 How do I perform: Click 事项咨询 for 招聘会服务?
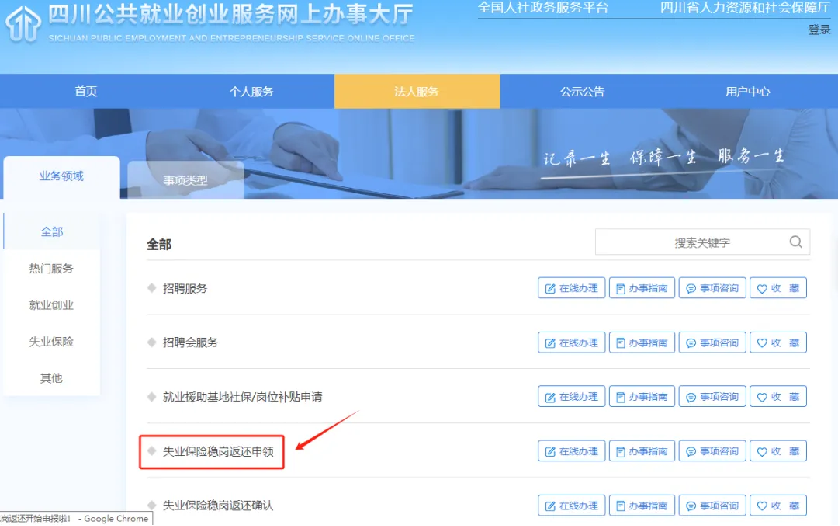pos(712,343)
